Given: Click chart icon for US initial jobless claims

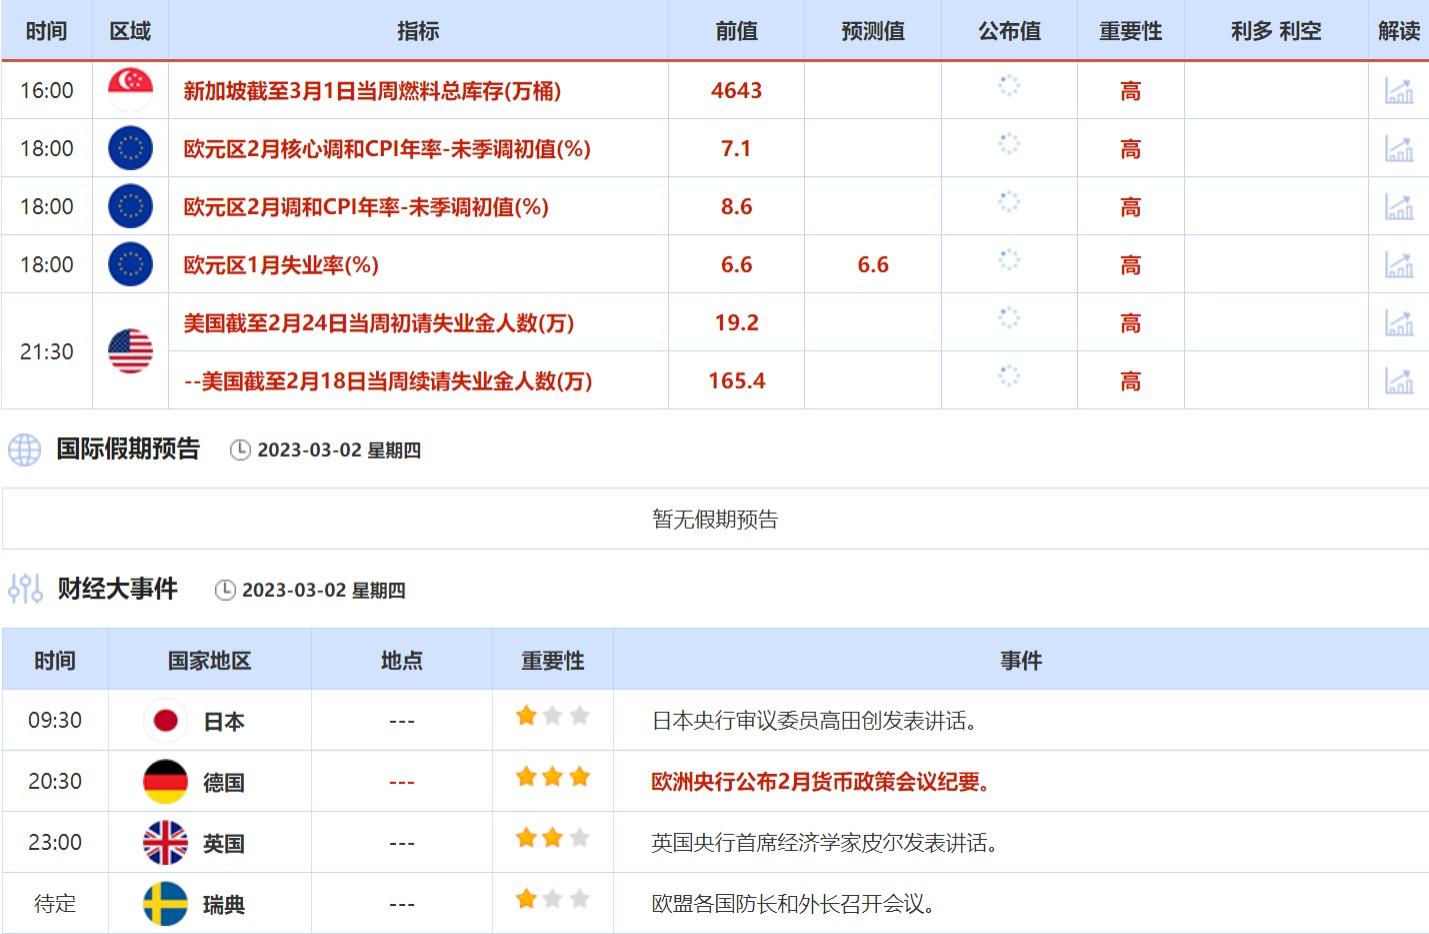Looking at the screenshot, I should coord(1398,323).
